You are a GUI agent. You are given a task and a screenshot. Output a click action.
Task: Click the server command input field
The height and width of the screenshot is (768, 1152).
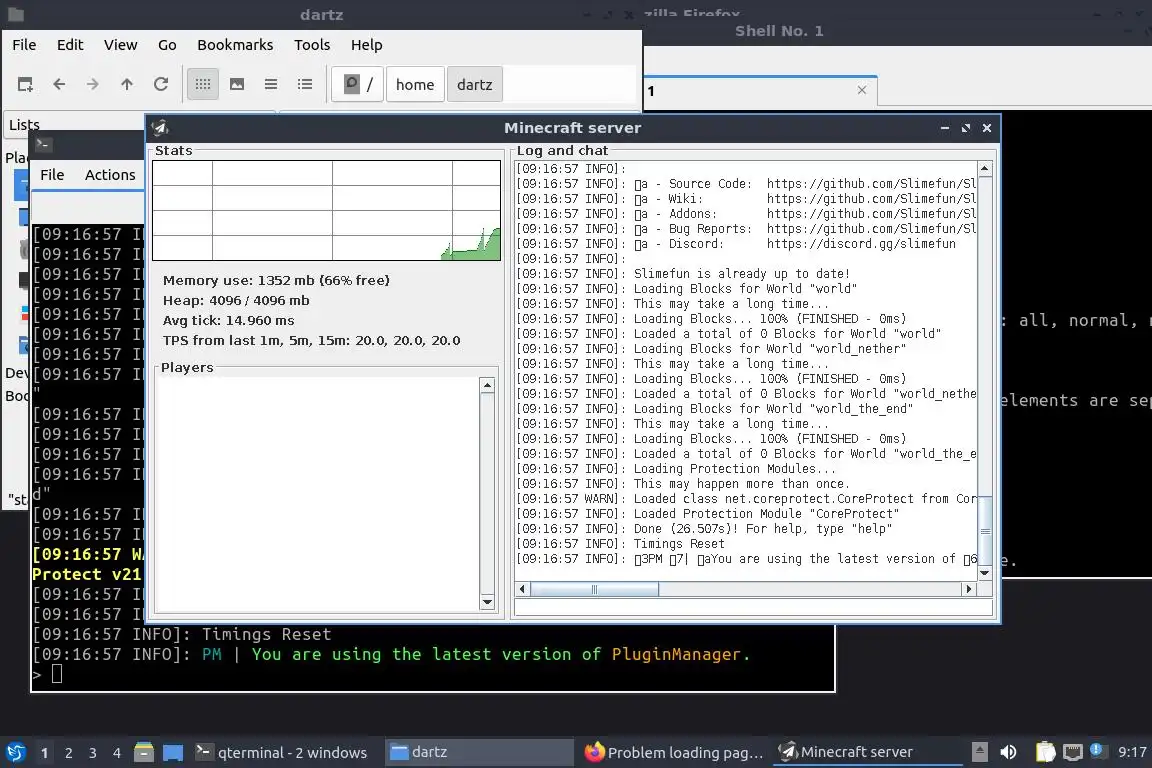coord(753,607)
